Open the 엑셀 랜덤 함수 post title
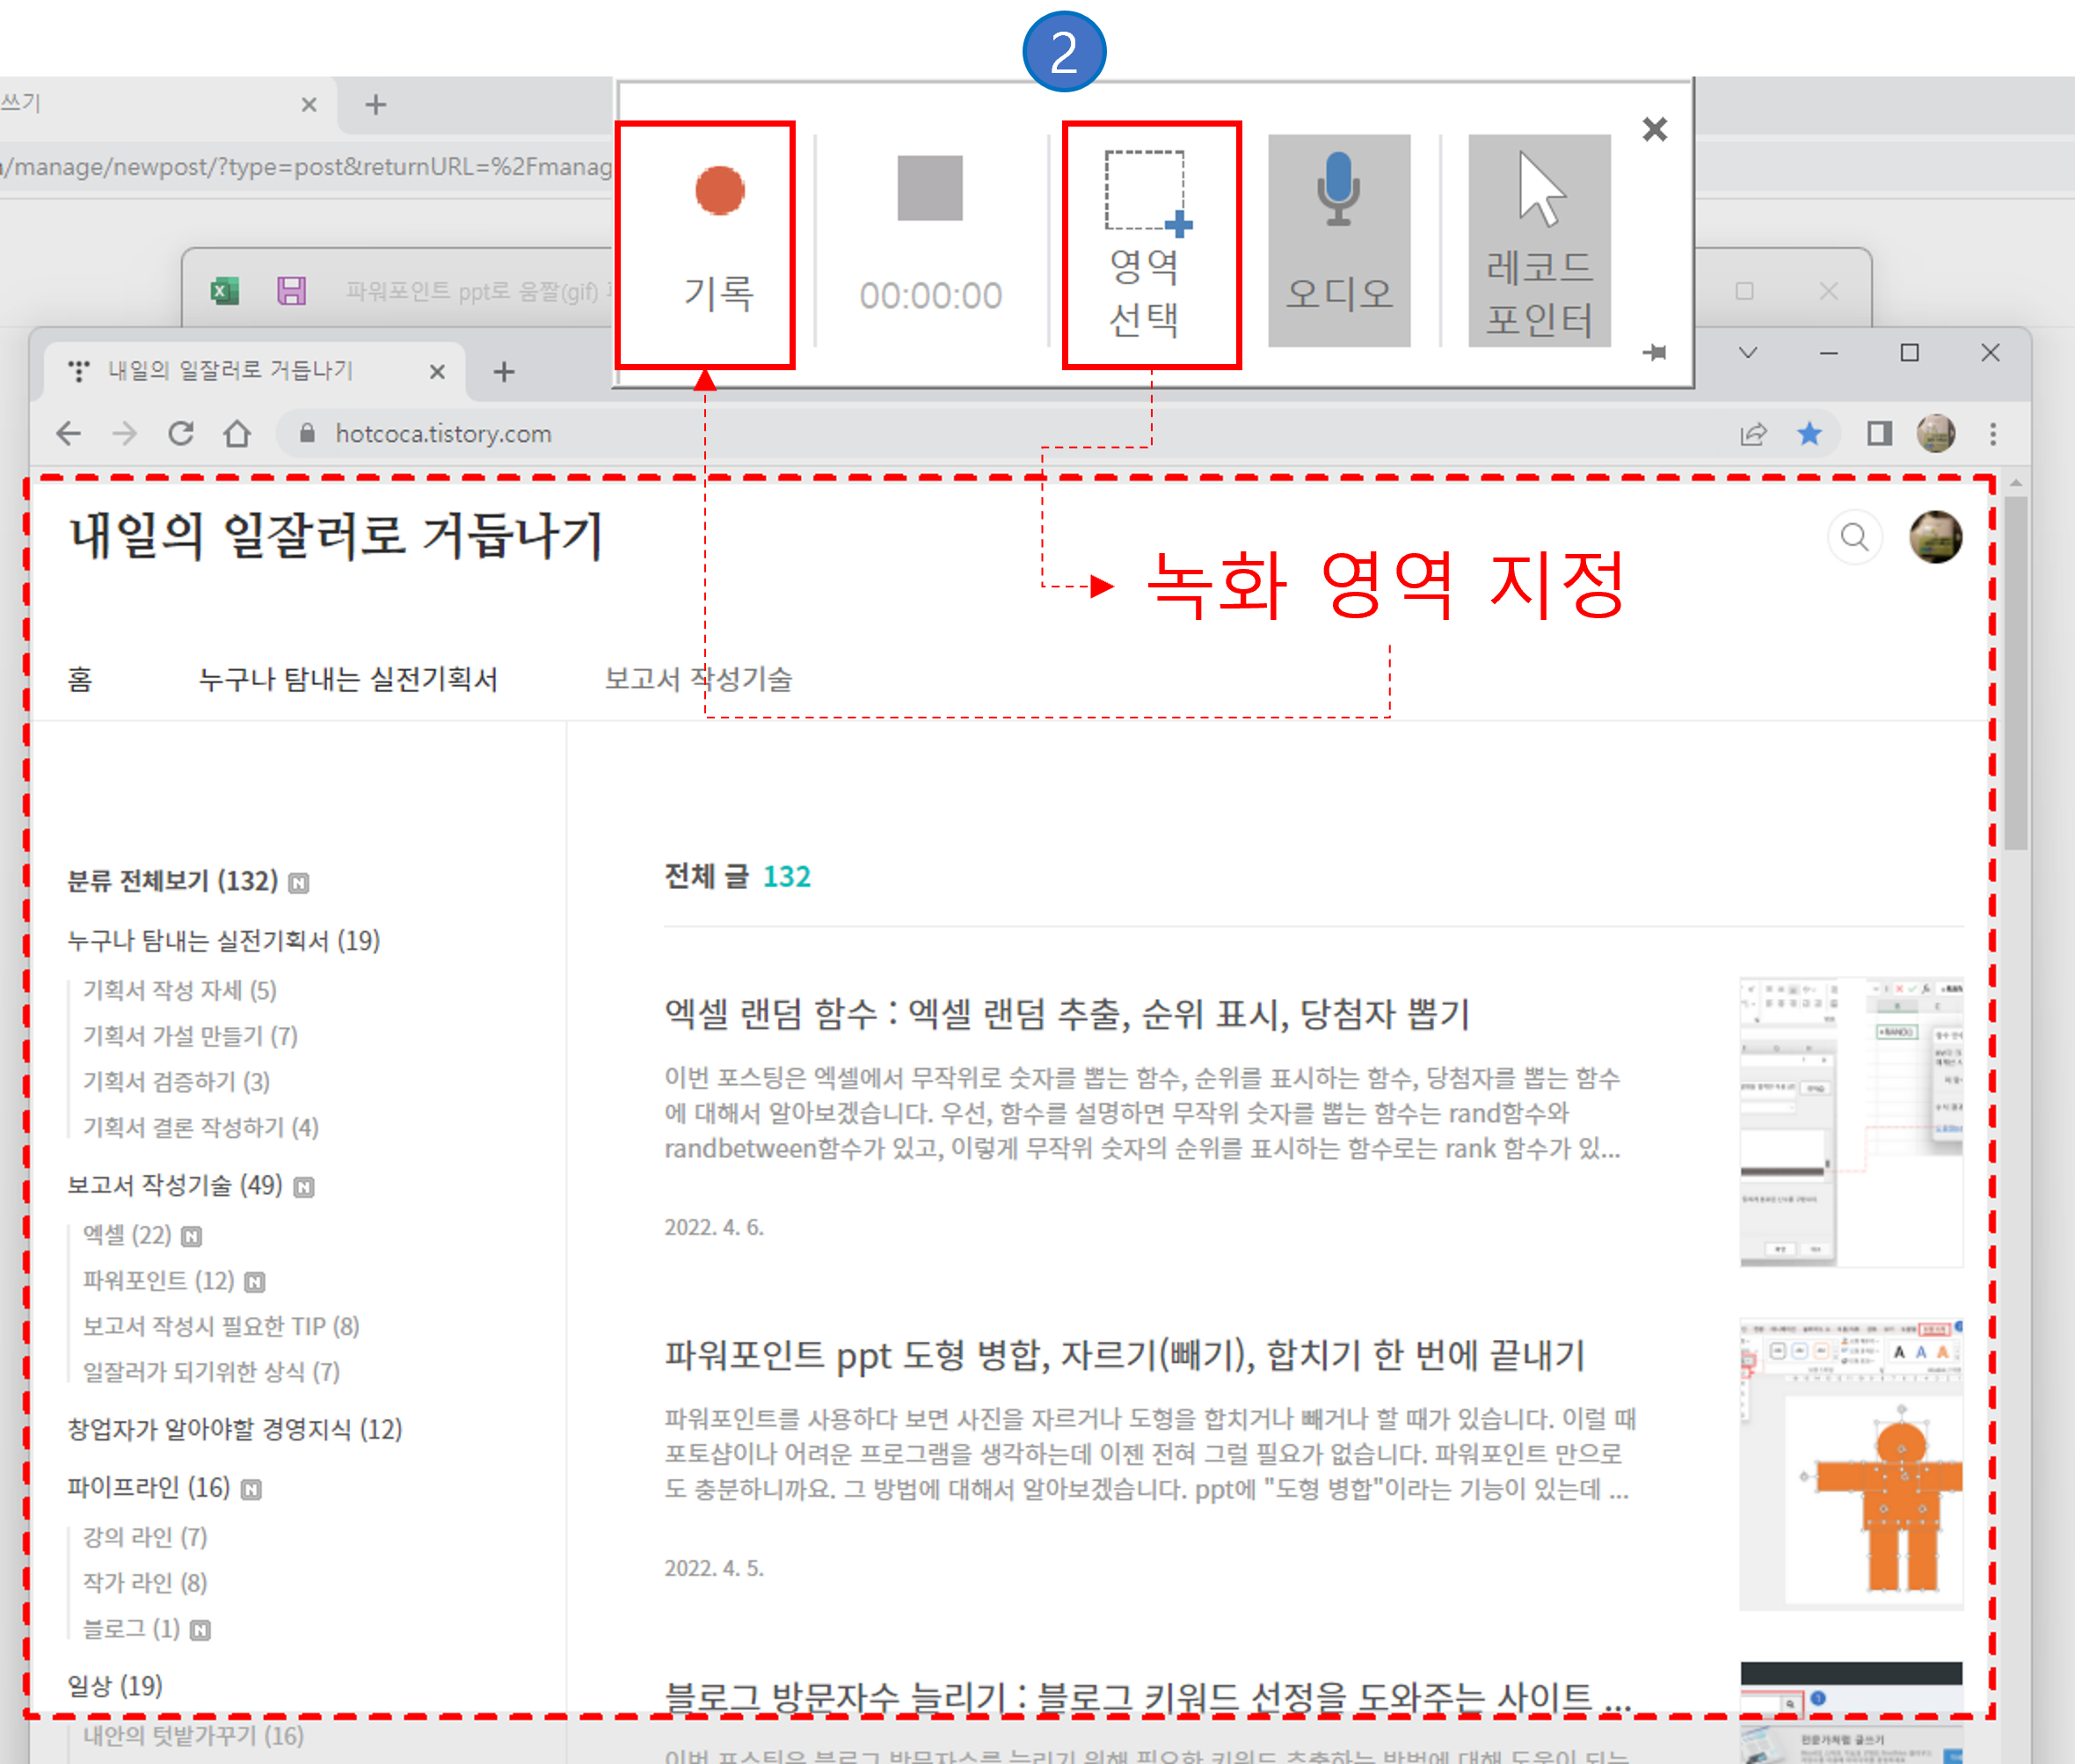 [x=1066, y=1014]
